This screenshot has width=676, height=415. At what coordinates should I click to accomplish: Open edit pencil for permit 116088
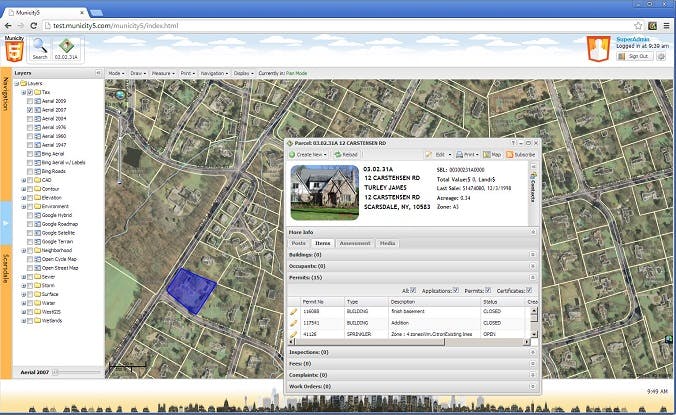(294, 311)
